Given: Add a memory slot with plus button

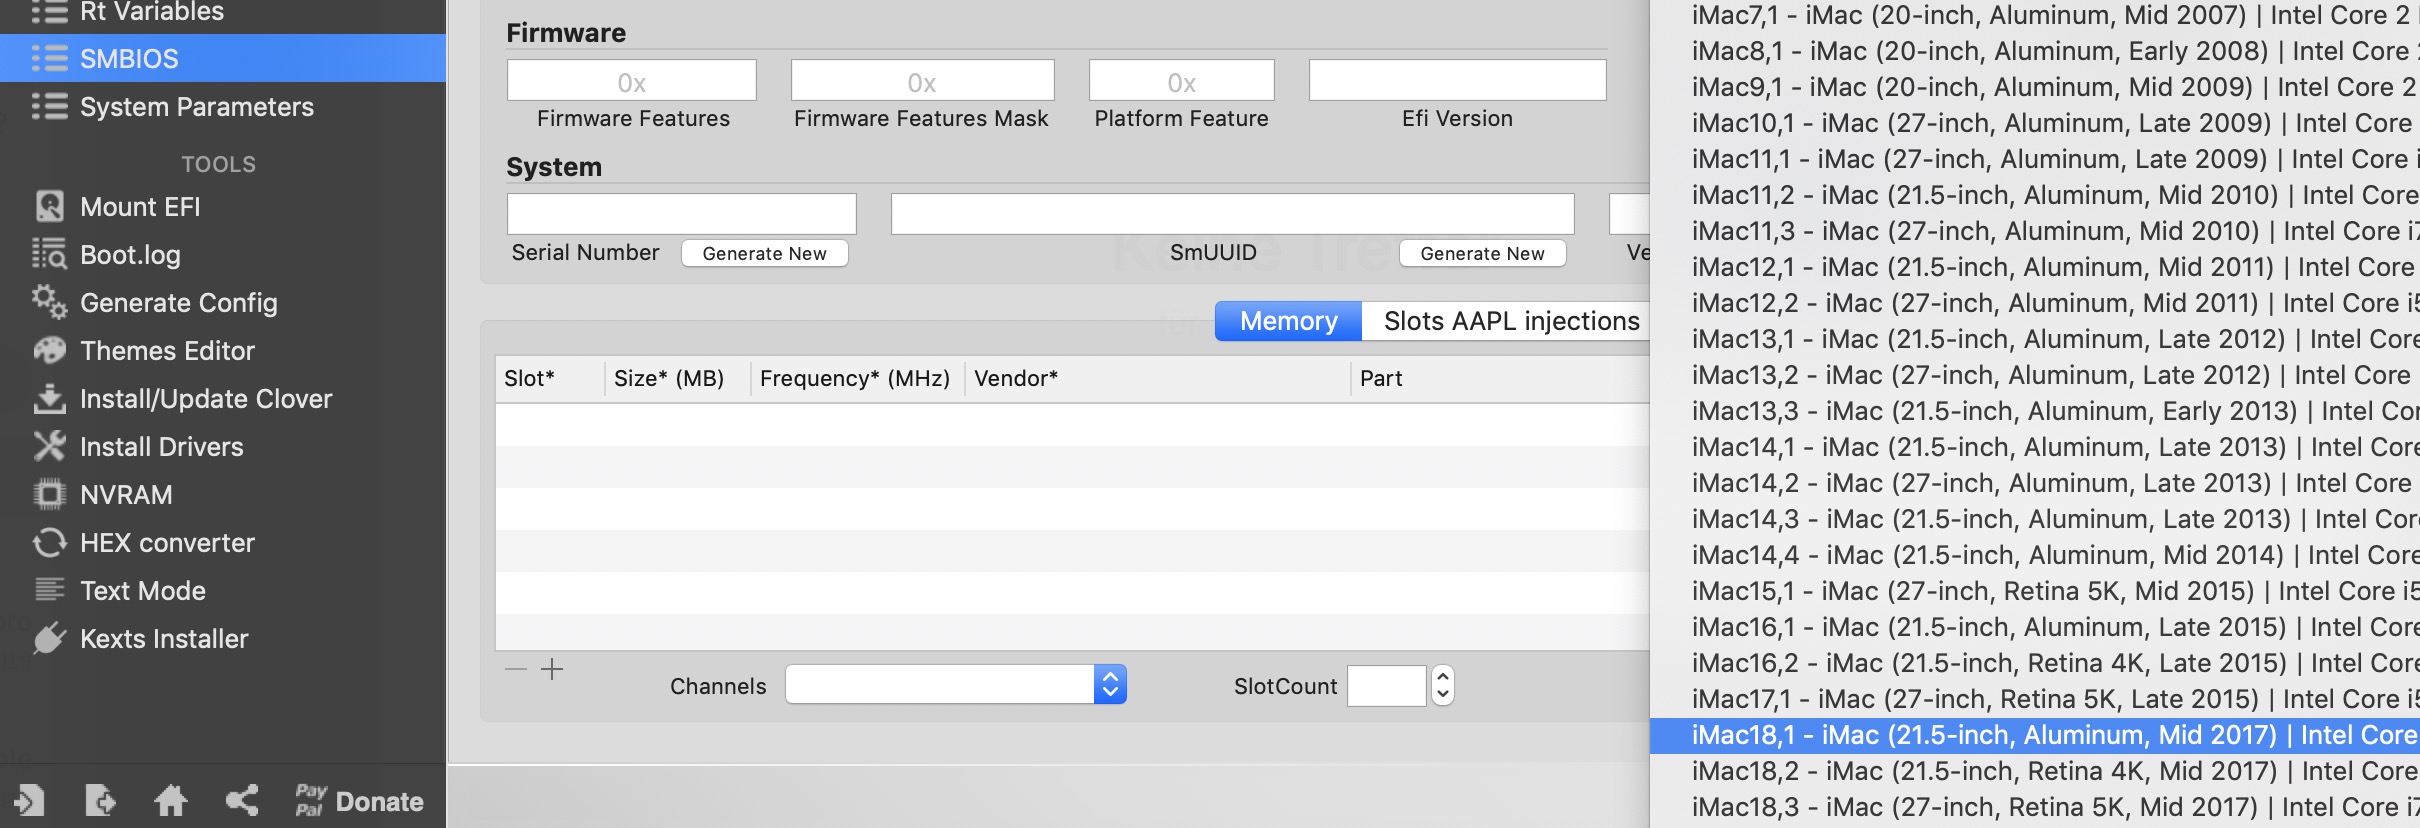Looking at the screenshot, I should point(552,669).
